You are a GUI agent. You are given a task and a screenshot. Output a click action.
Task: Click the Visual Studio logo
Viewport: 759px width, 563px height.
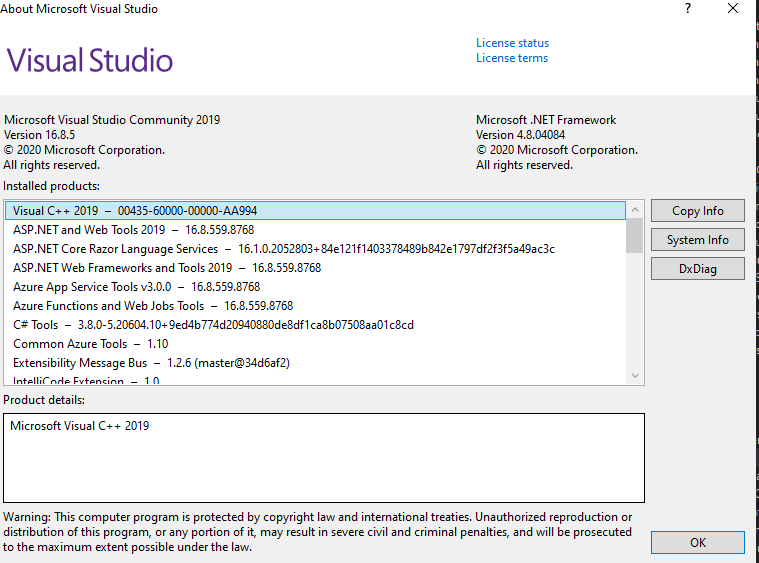click(90, 60)
